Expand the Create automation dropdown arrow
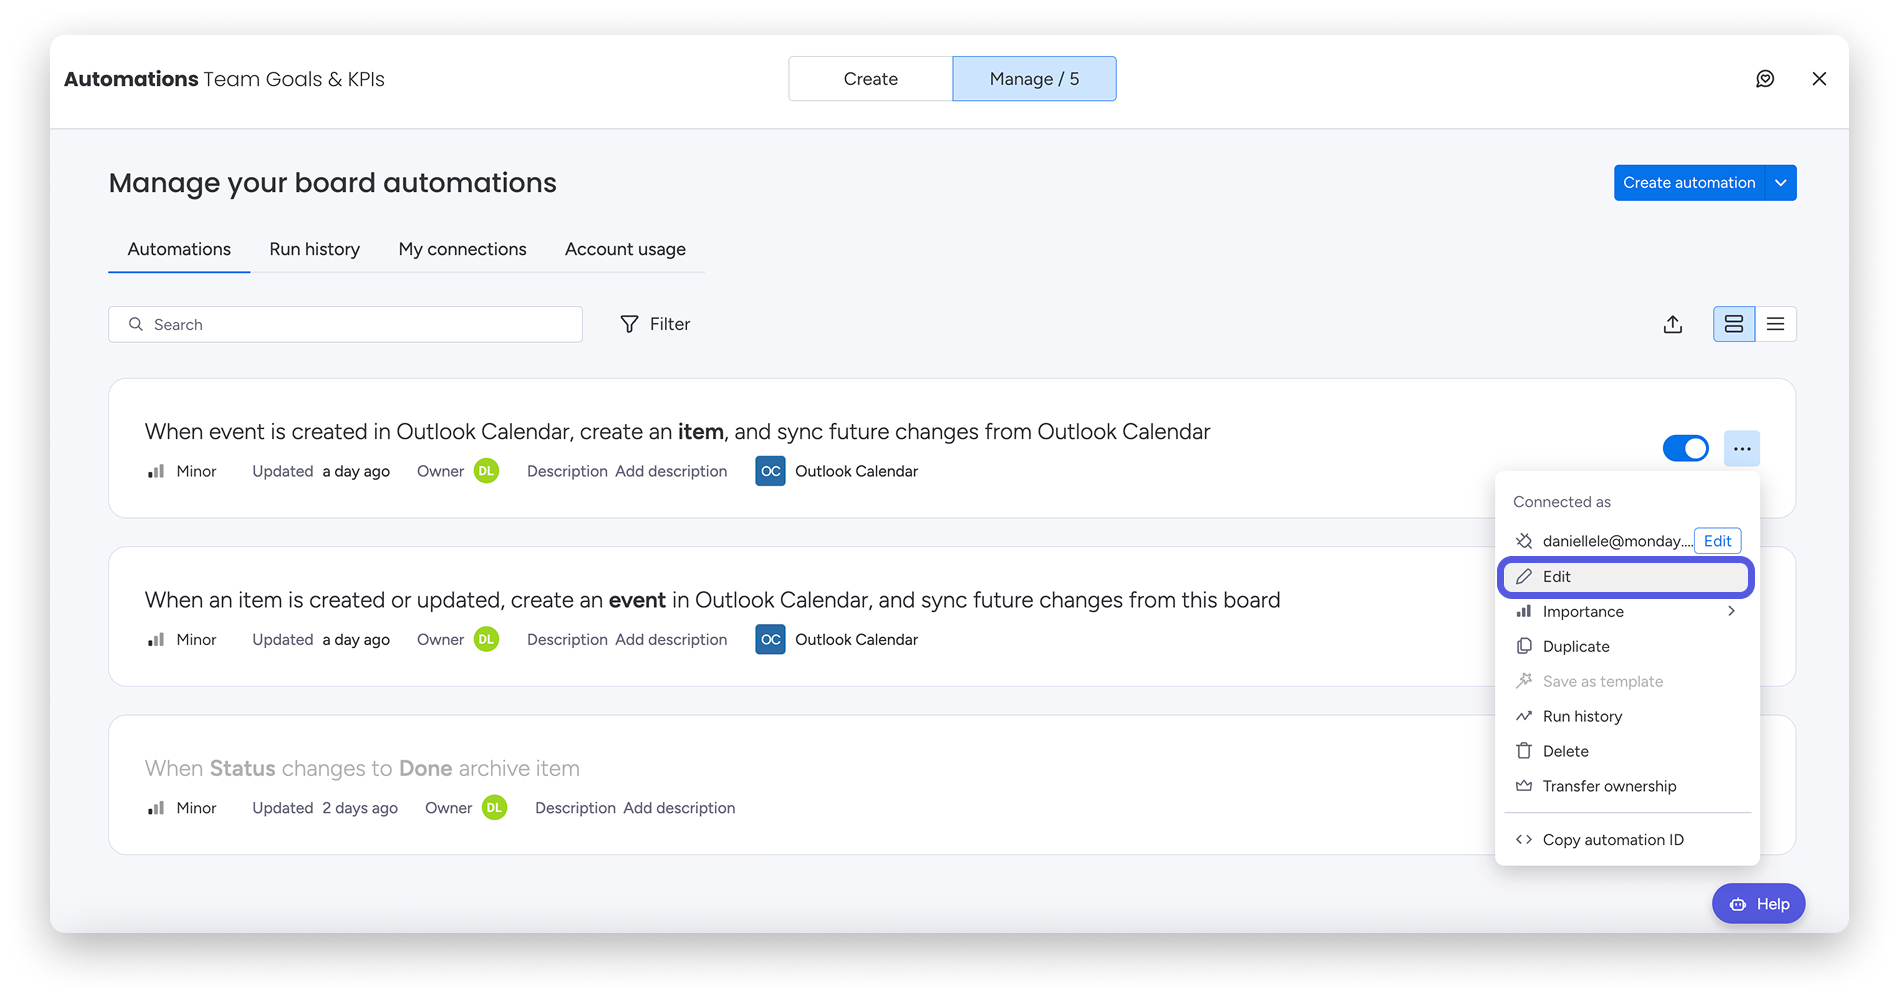Screen dimensions: 1899x998 (1781, 183)
